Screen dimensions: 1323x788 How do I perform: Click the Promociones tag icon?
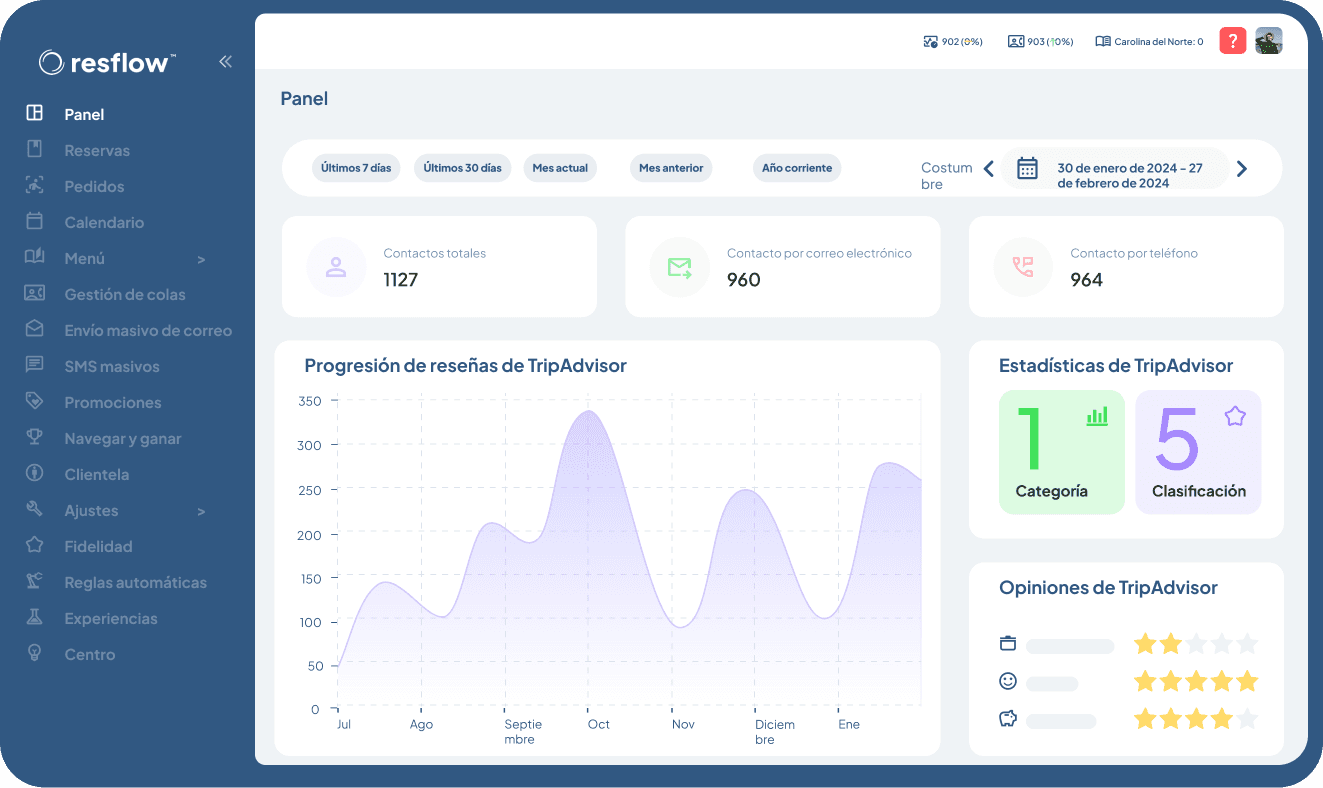coord(35,401)
